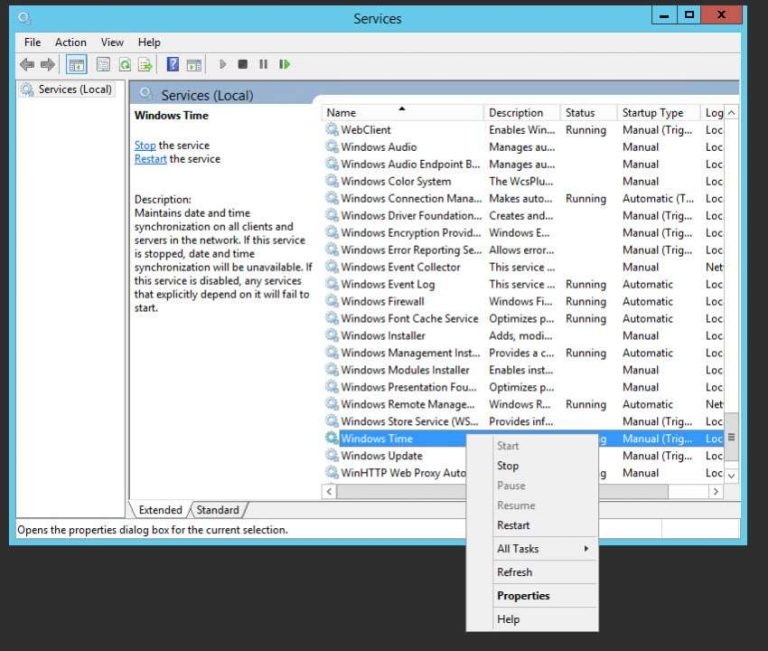Expand the All Tasks submenu
The width and height of the screenshot is (768, 651).
(532, 549)
